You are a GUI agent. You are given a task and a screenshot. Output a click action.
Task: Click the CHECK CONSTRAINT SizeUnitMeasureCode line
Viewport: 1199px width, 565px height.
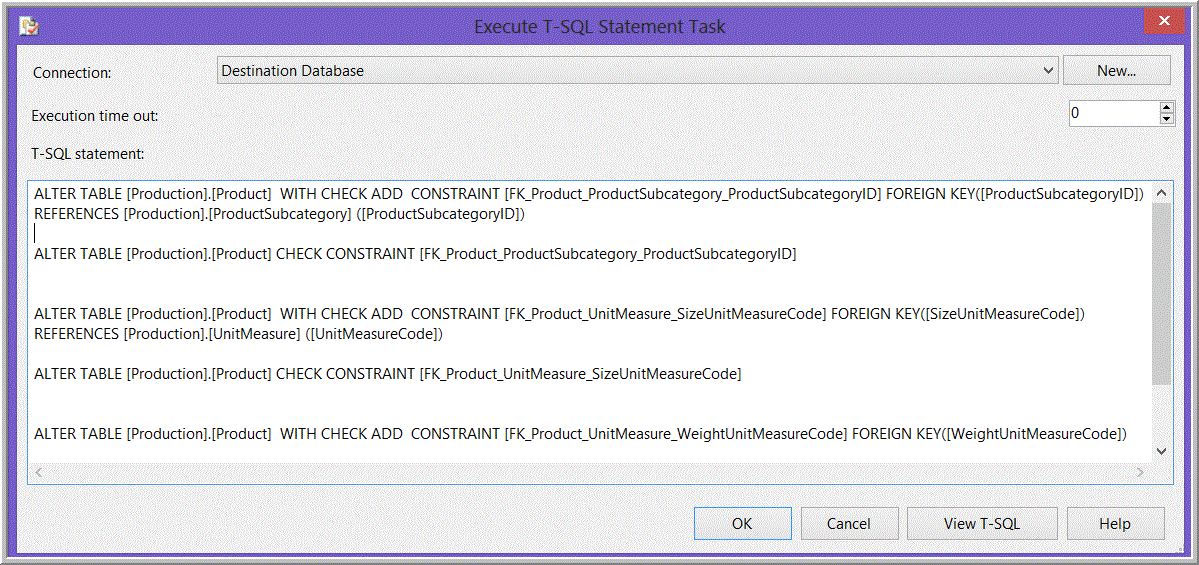[x=387, y=374]
